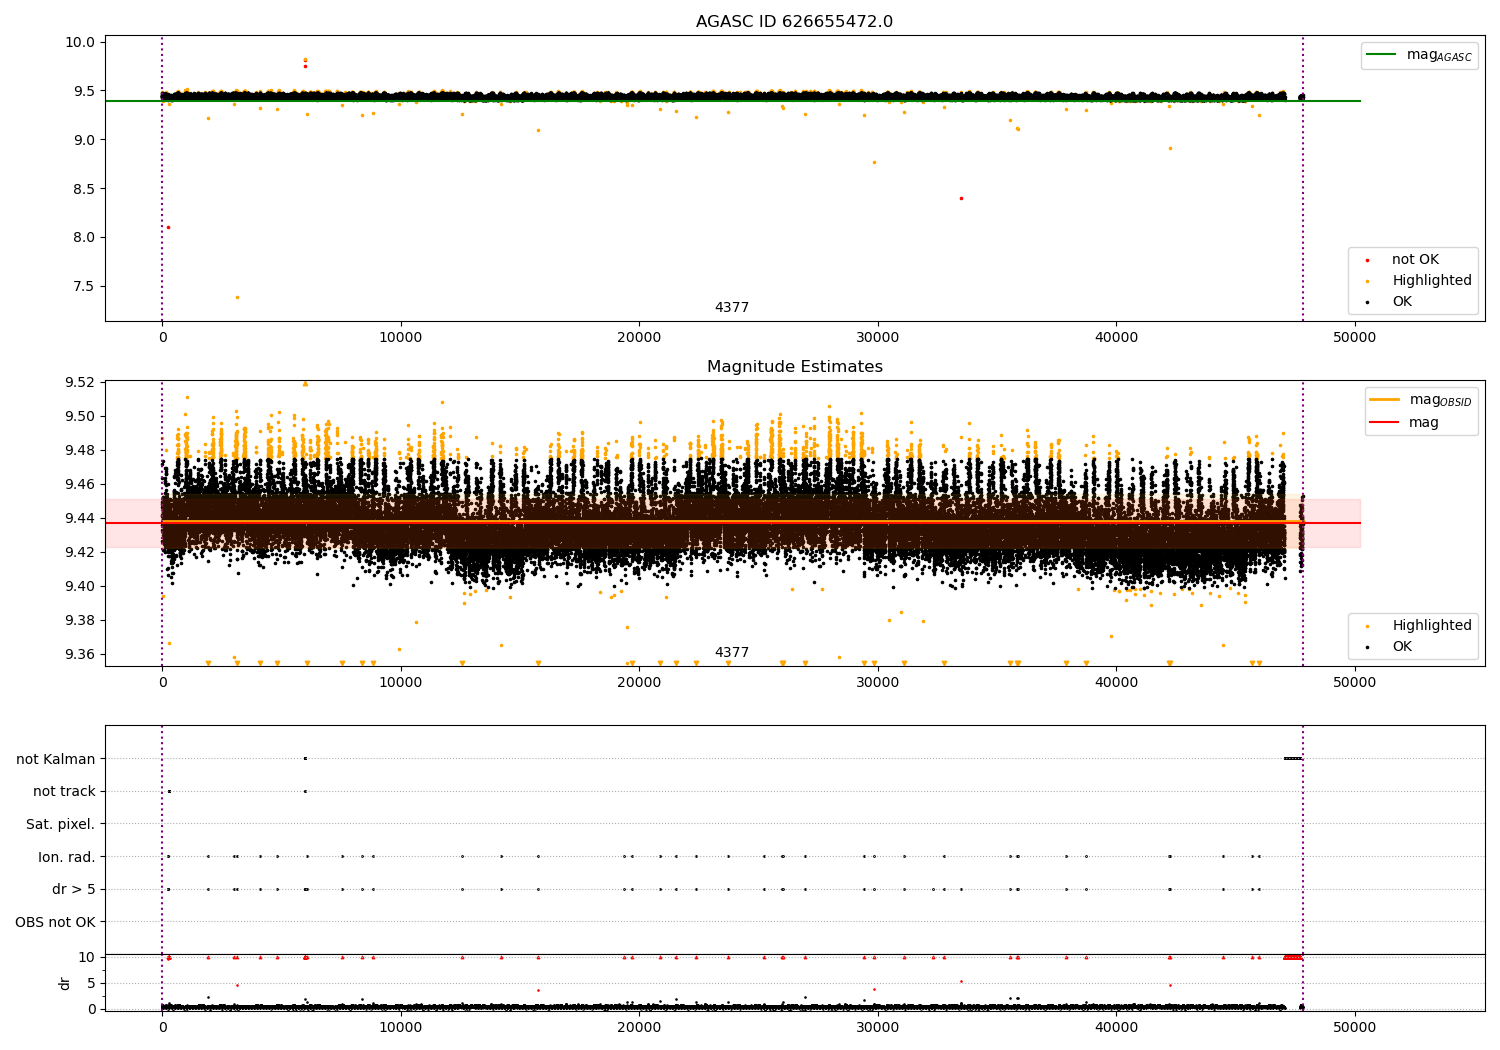Click the 9.40 y-axis tick label

[x=80, y=586]
